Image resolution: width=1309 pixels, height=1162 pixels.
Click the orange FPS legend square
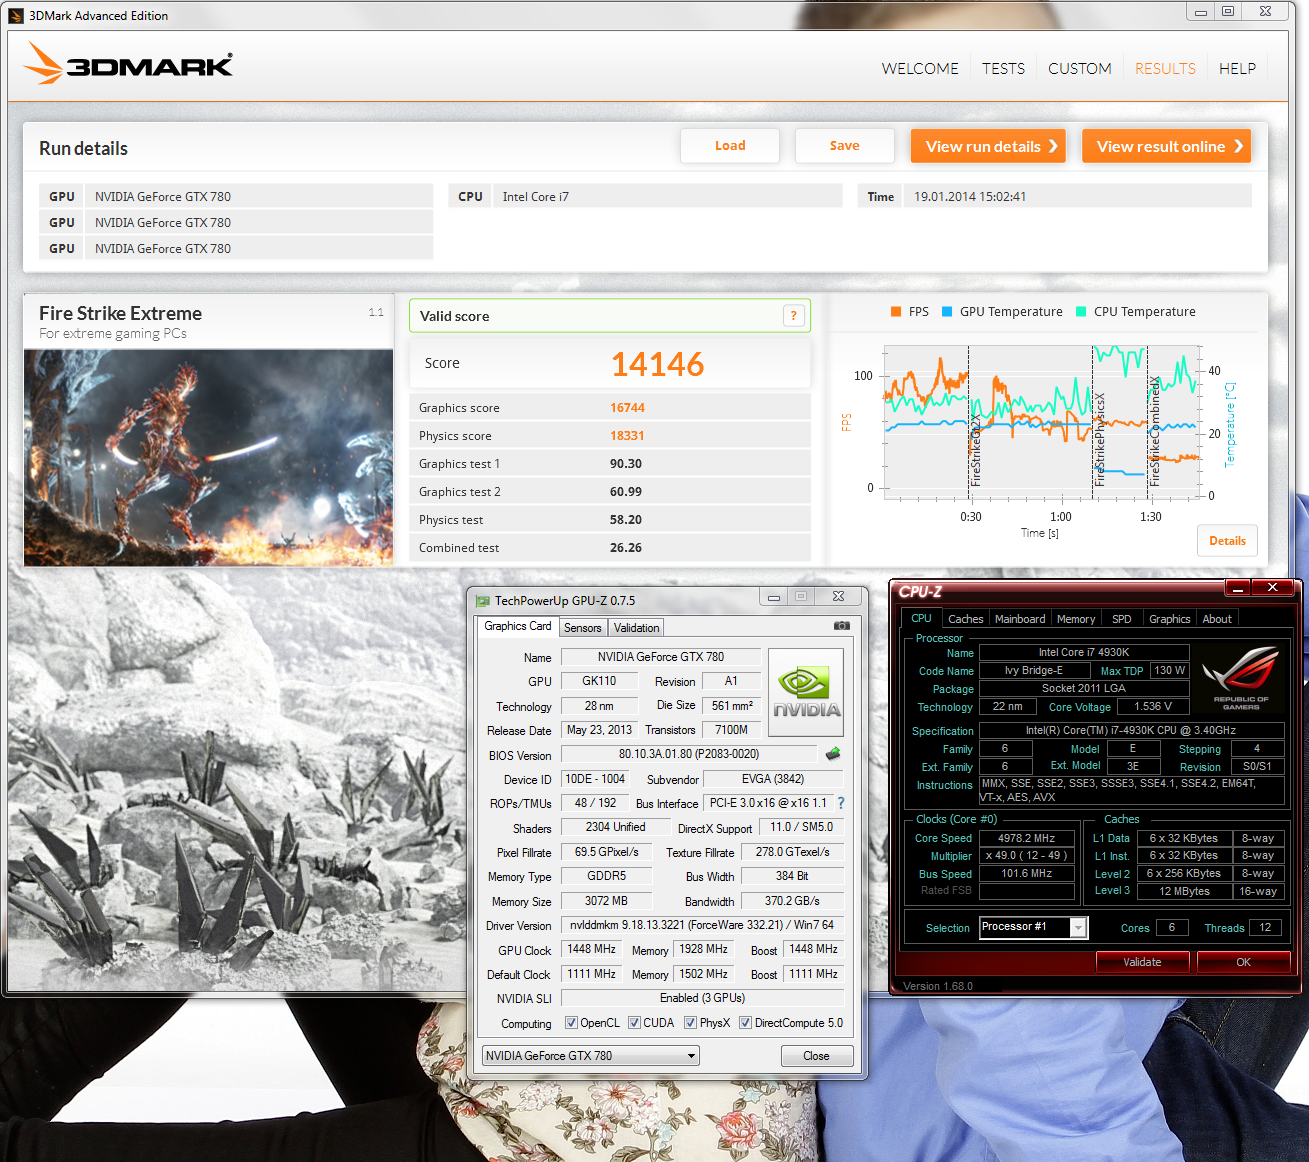click(896, 312)
